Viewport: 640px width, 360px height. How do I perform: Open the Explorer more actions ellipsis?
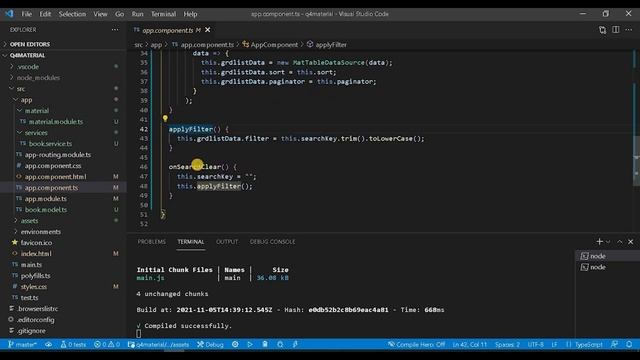click(x=115, y=30)
